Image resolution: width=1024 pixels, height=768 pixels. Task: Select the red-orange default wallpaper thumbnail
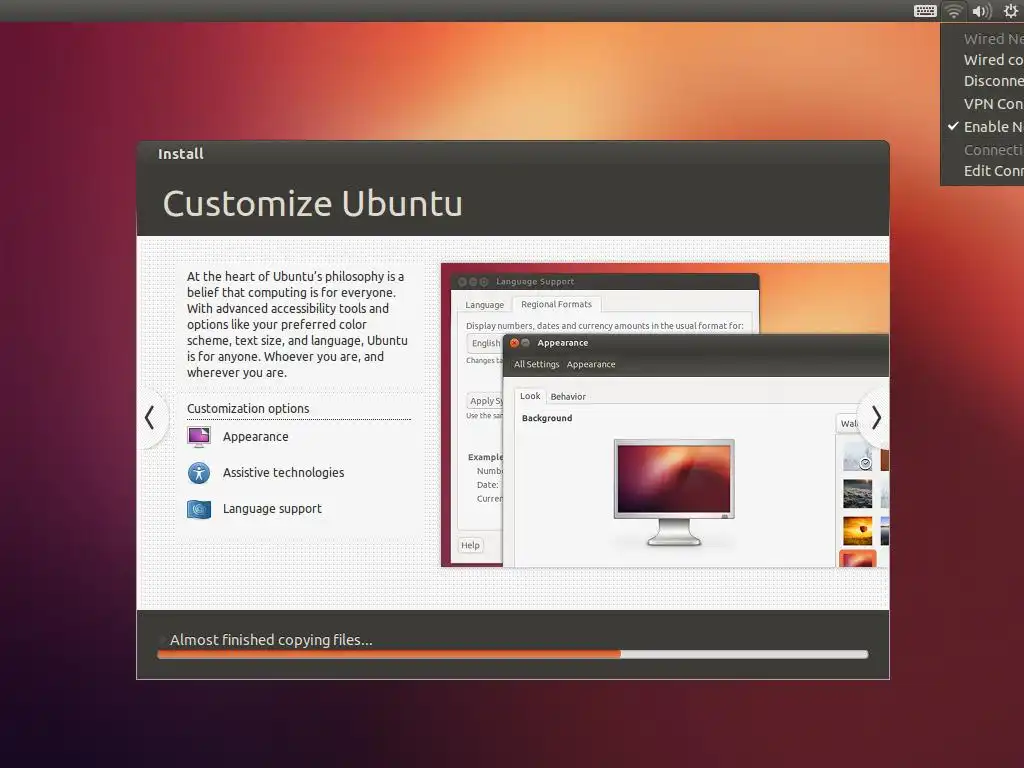(857, 559)
